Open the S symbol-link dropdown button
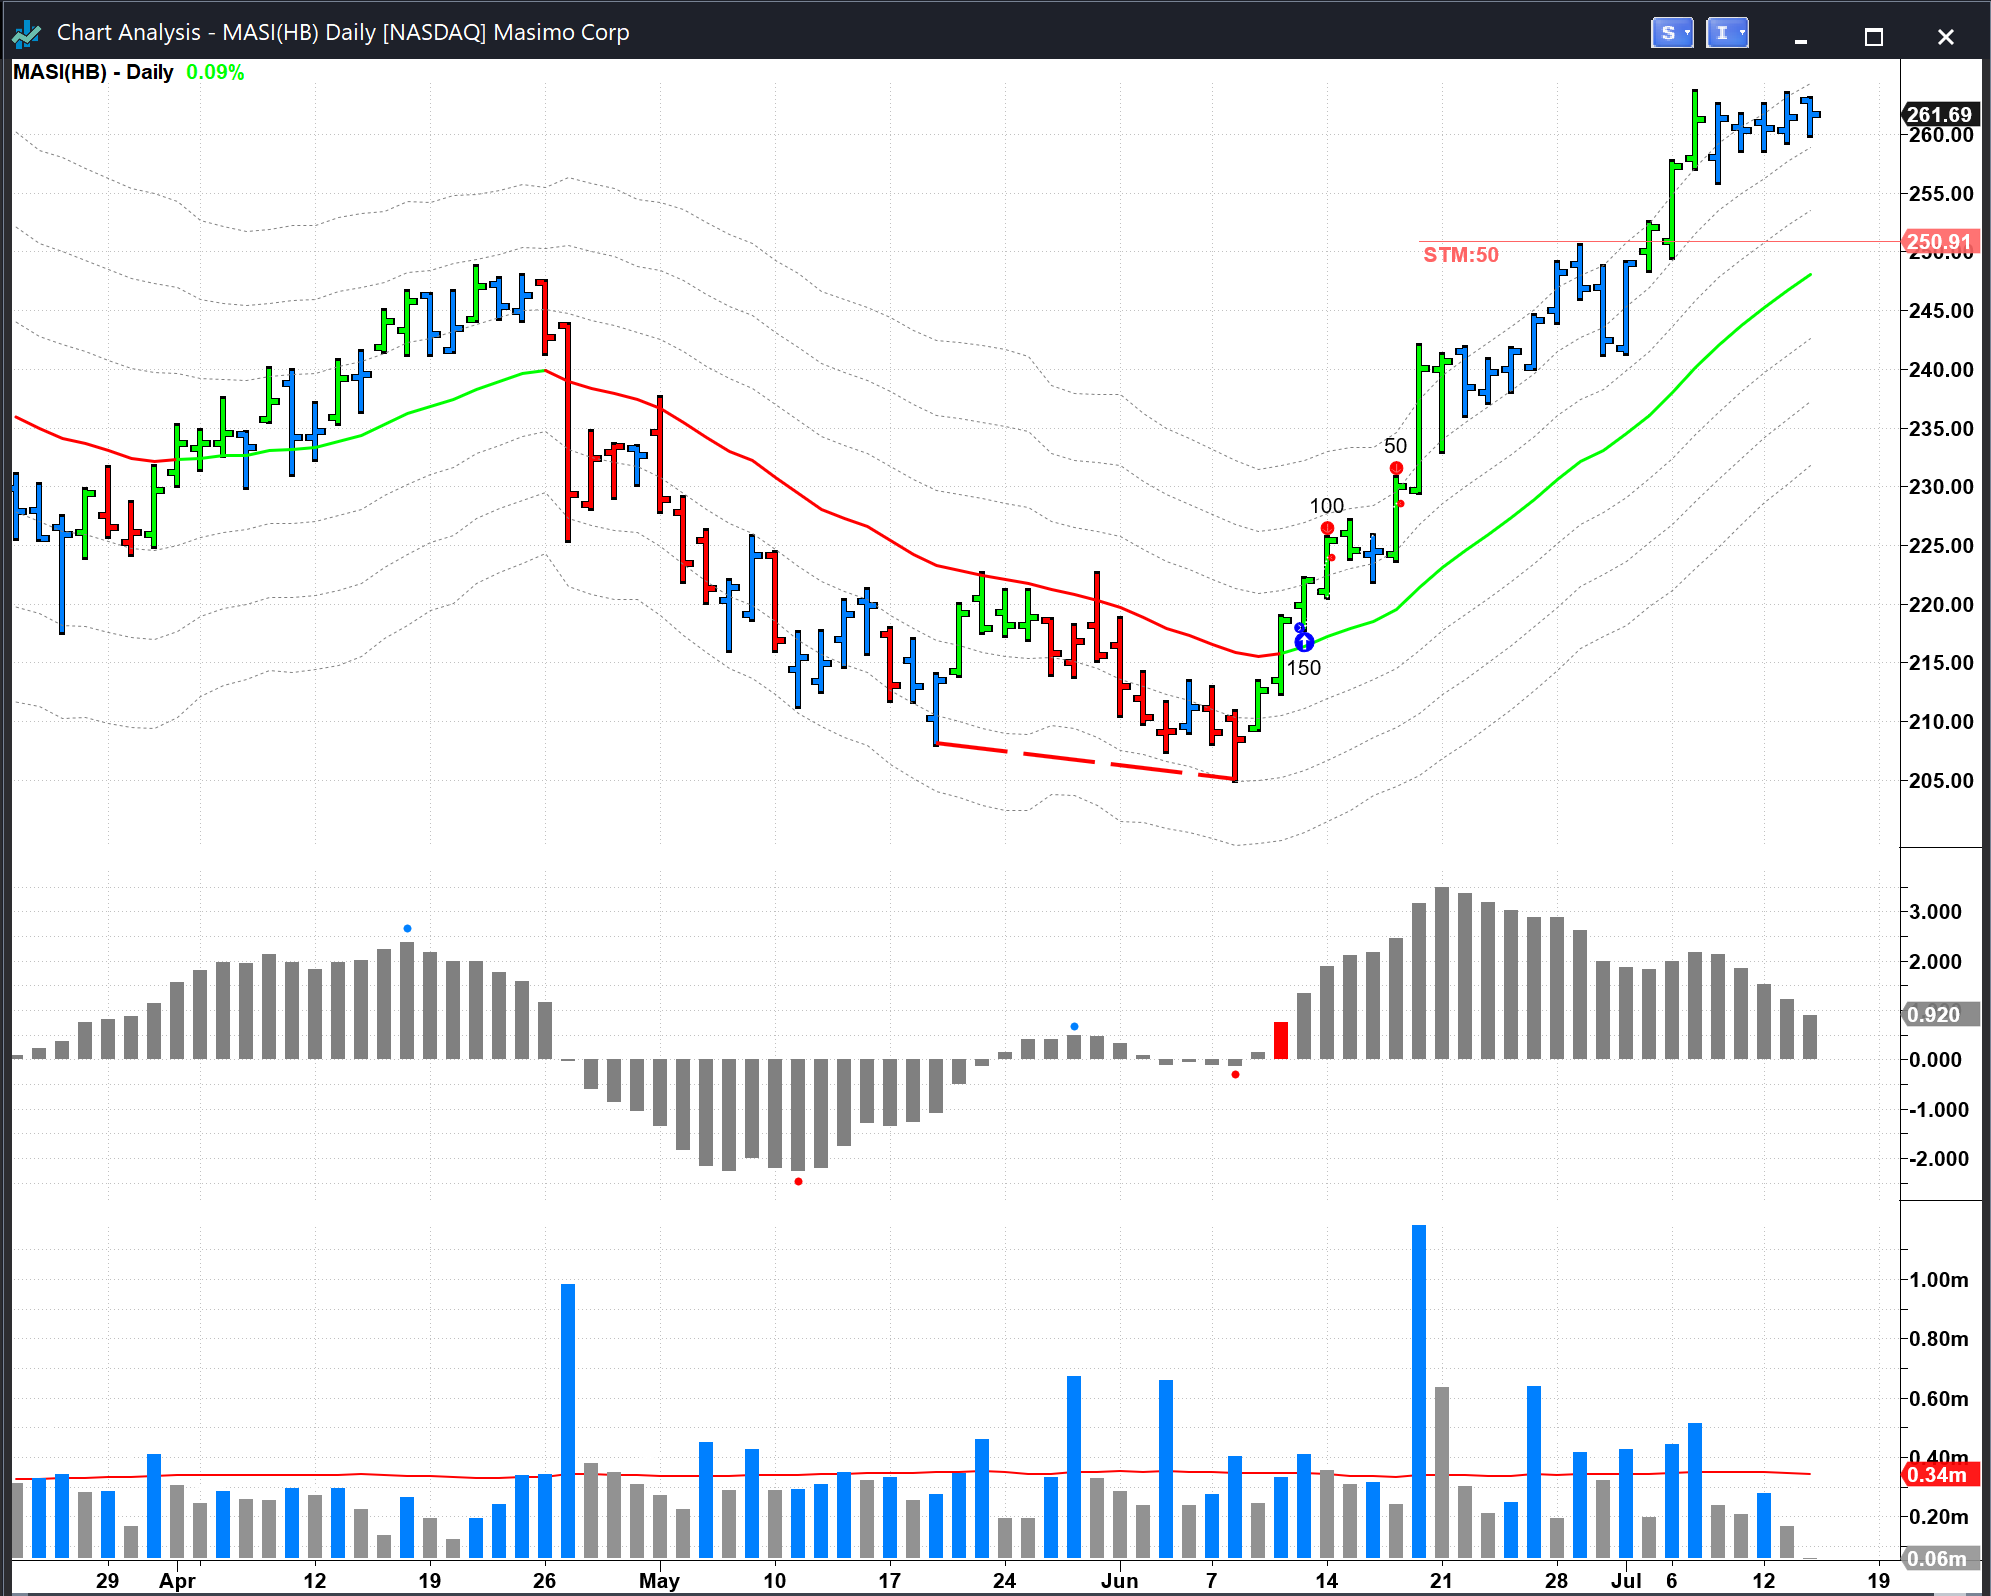 click(x=1671, y=33)
